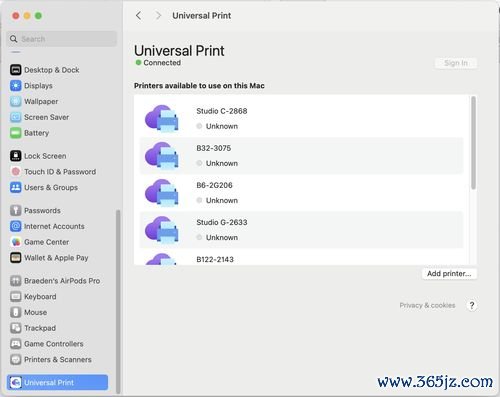Open the Desktop & Dock icon in sidebar
This screenshot has height=397, width=500.
pyautogui.click(x=16, y=70)
